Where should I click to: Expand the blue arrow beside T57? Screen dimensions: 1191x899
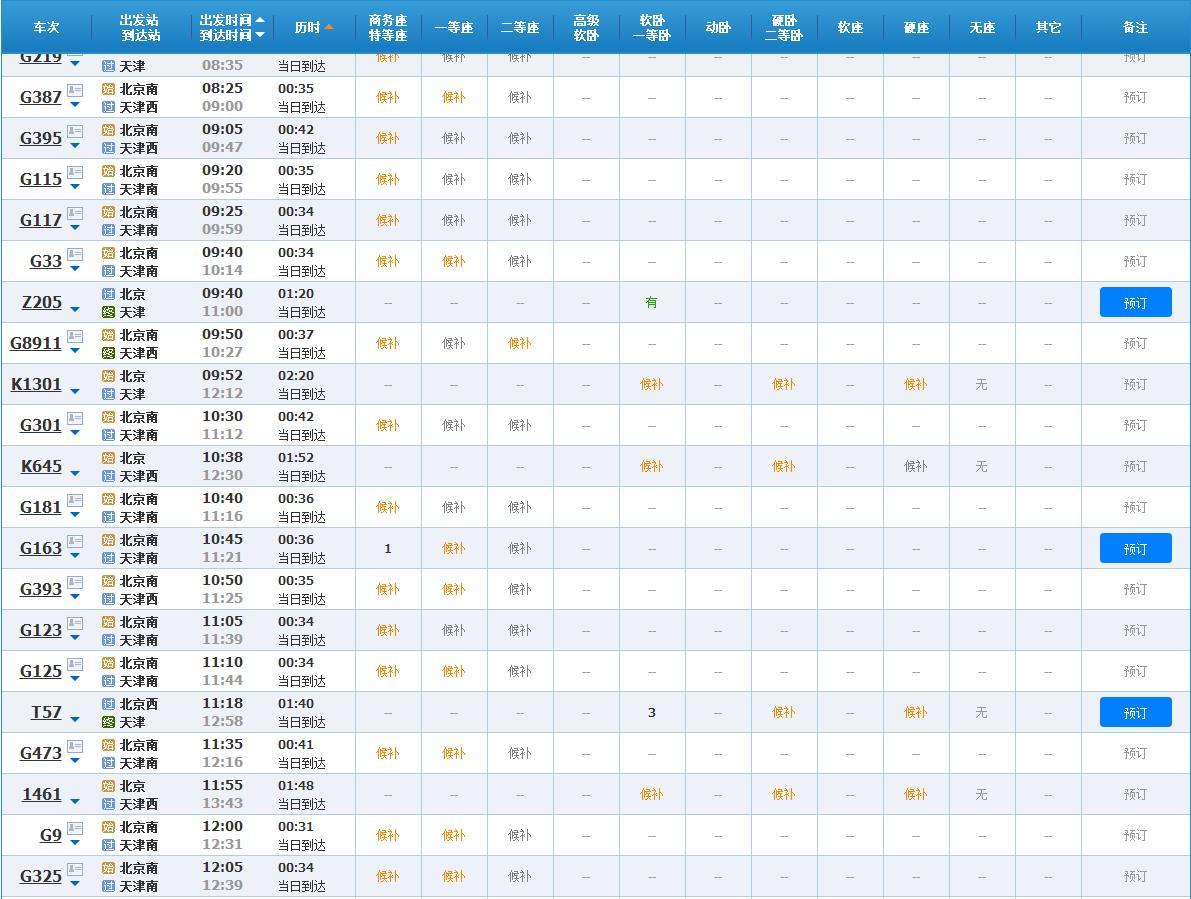(x=74, y=719)
